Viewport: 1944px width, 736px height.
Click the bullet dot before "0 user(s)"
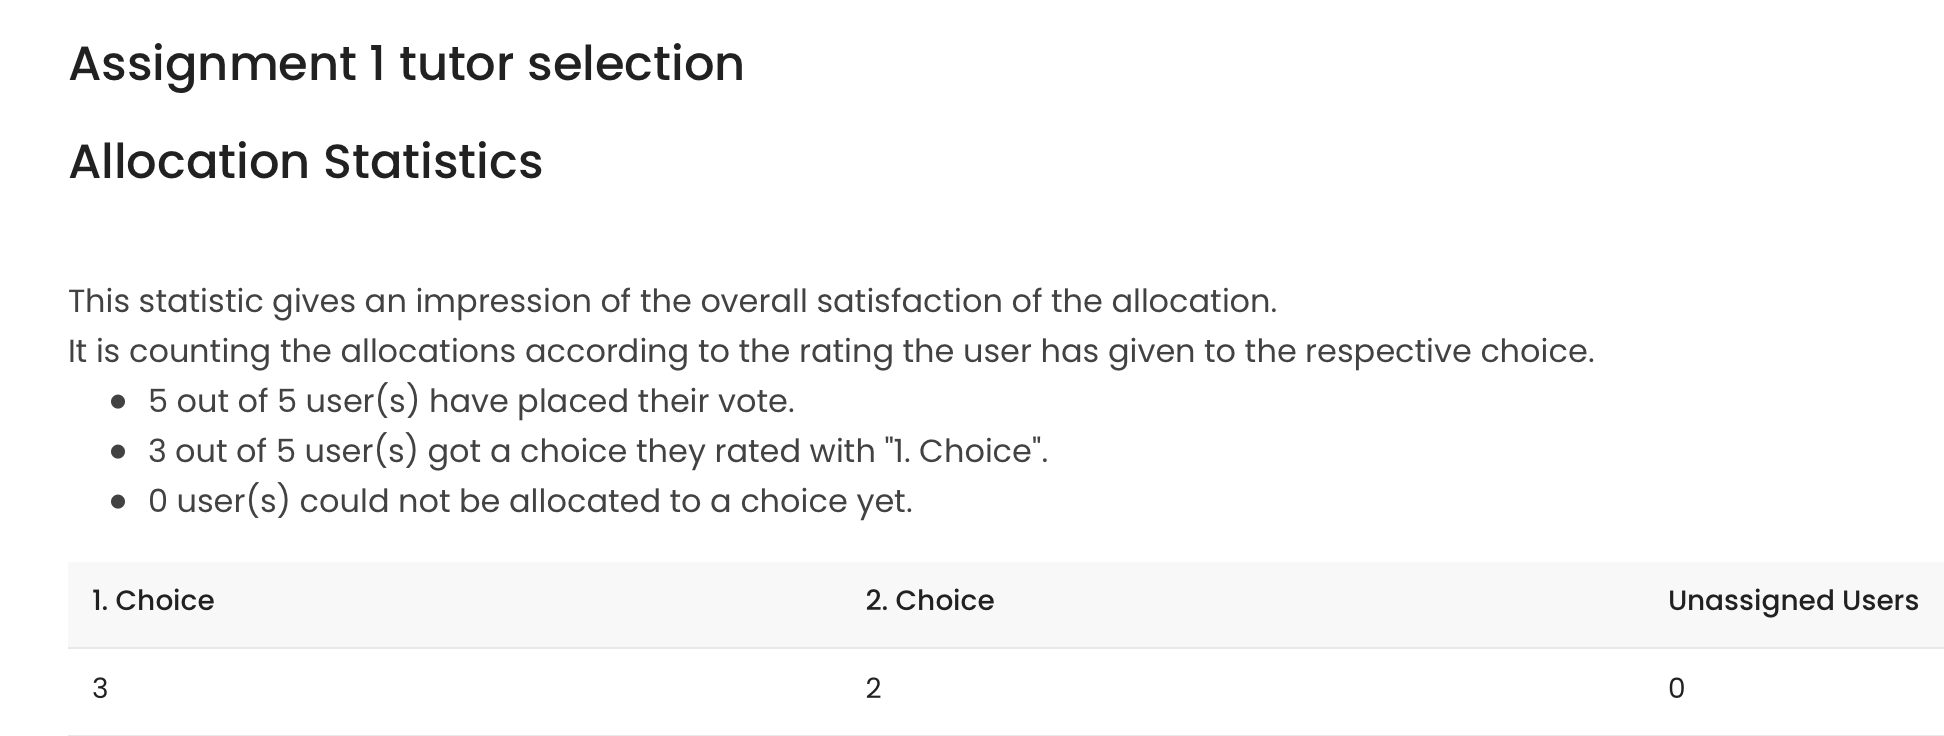(119, 502)
